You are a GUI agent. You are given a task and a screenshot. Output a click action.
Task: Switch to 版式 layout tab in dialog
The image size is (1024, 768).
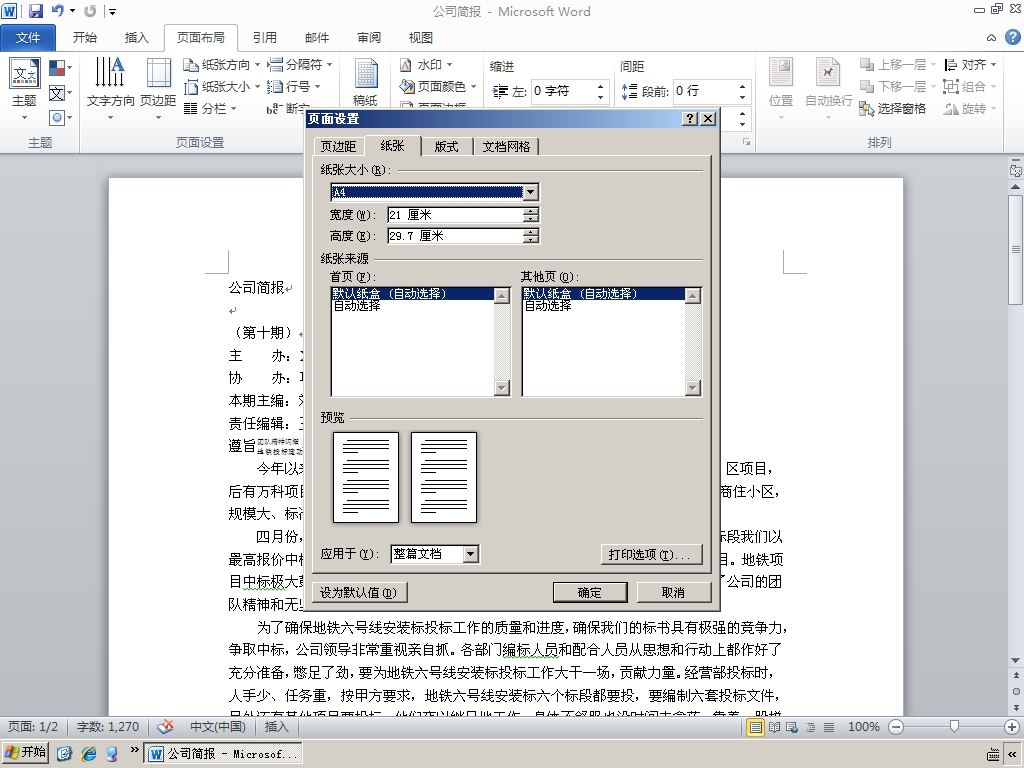(447, 146)
